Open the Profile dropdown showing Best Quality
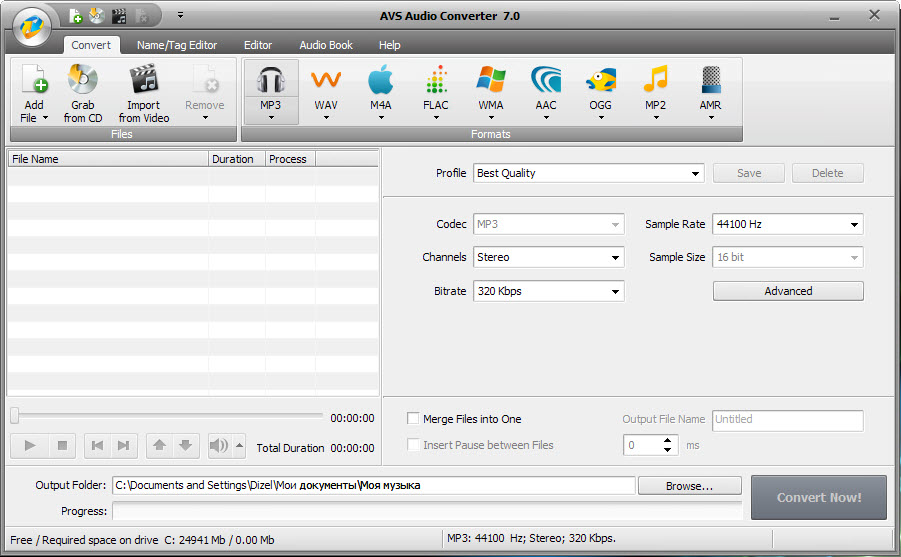The width and height of the screenshot is (901, 557). [x=588, y=173]
